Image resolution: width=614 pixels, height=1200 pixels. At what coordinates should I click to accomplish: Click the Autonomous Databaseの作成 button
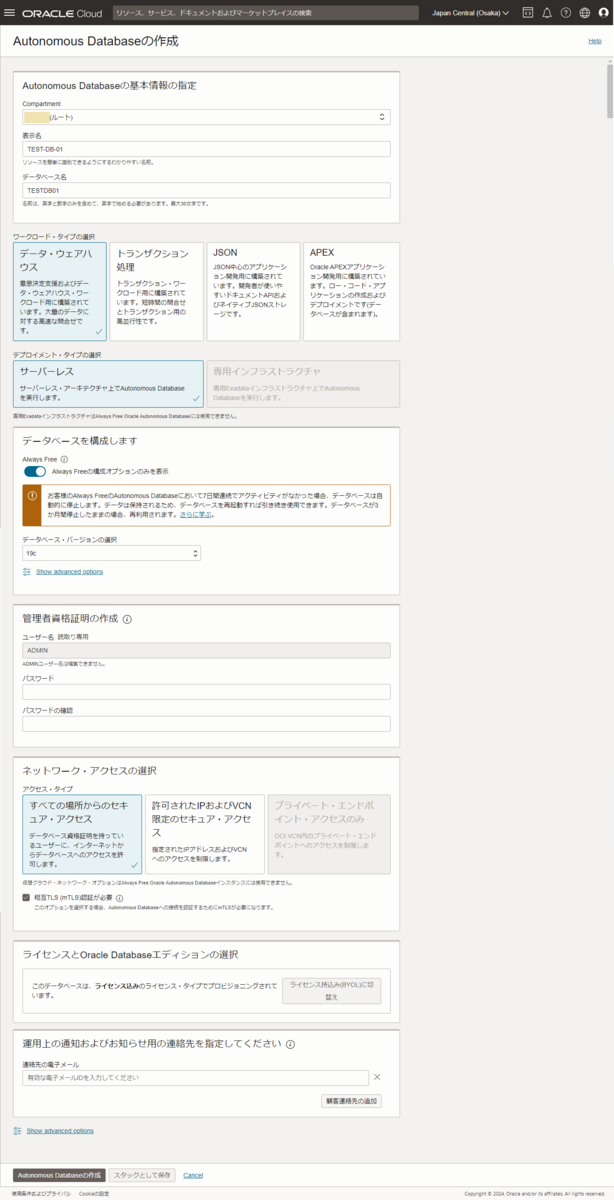tap(60, 1175)
